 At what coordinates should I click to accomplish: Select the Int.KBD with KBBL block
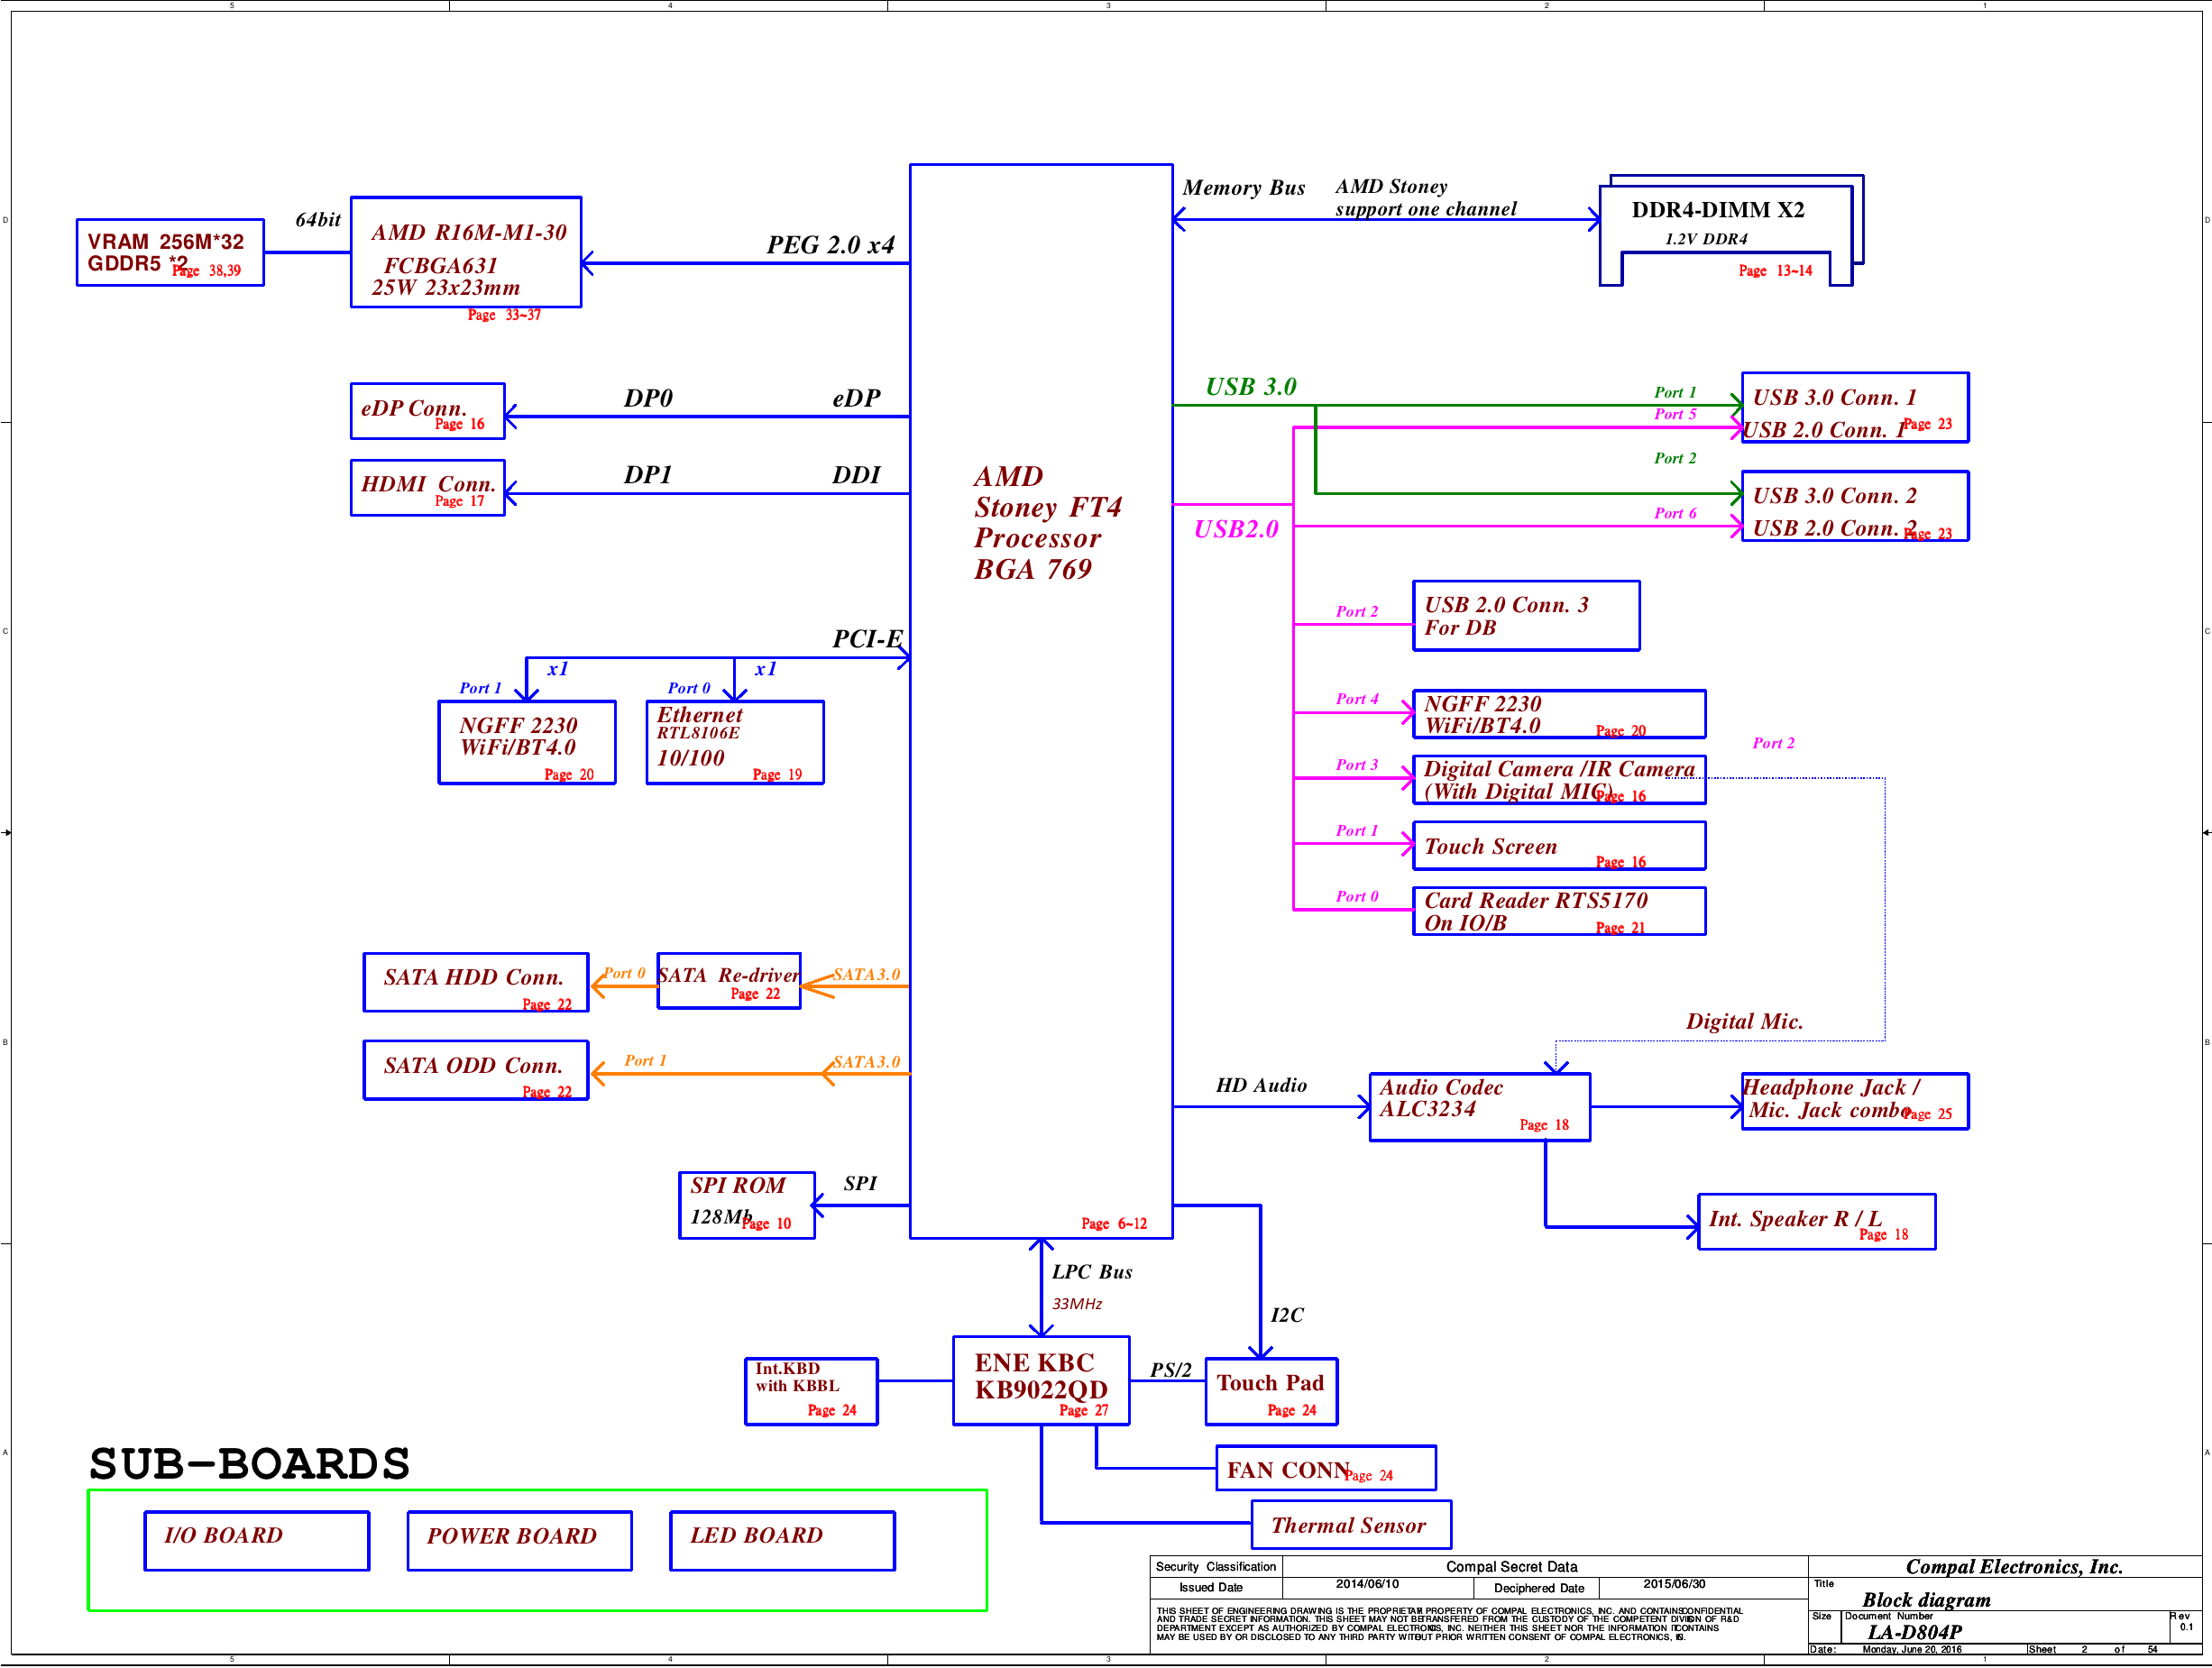point(811,1391)
